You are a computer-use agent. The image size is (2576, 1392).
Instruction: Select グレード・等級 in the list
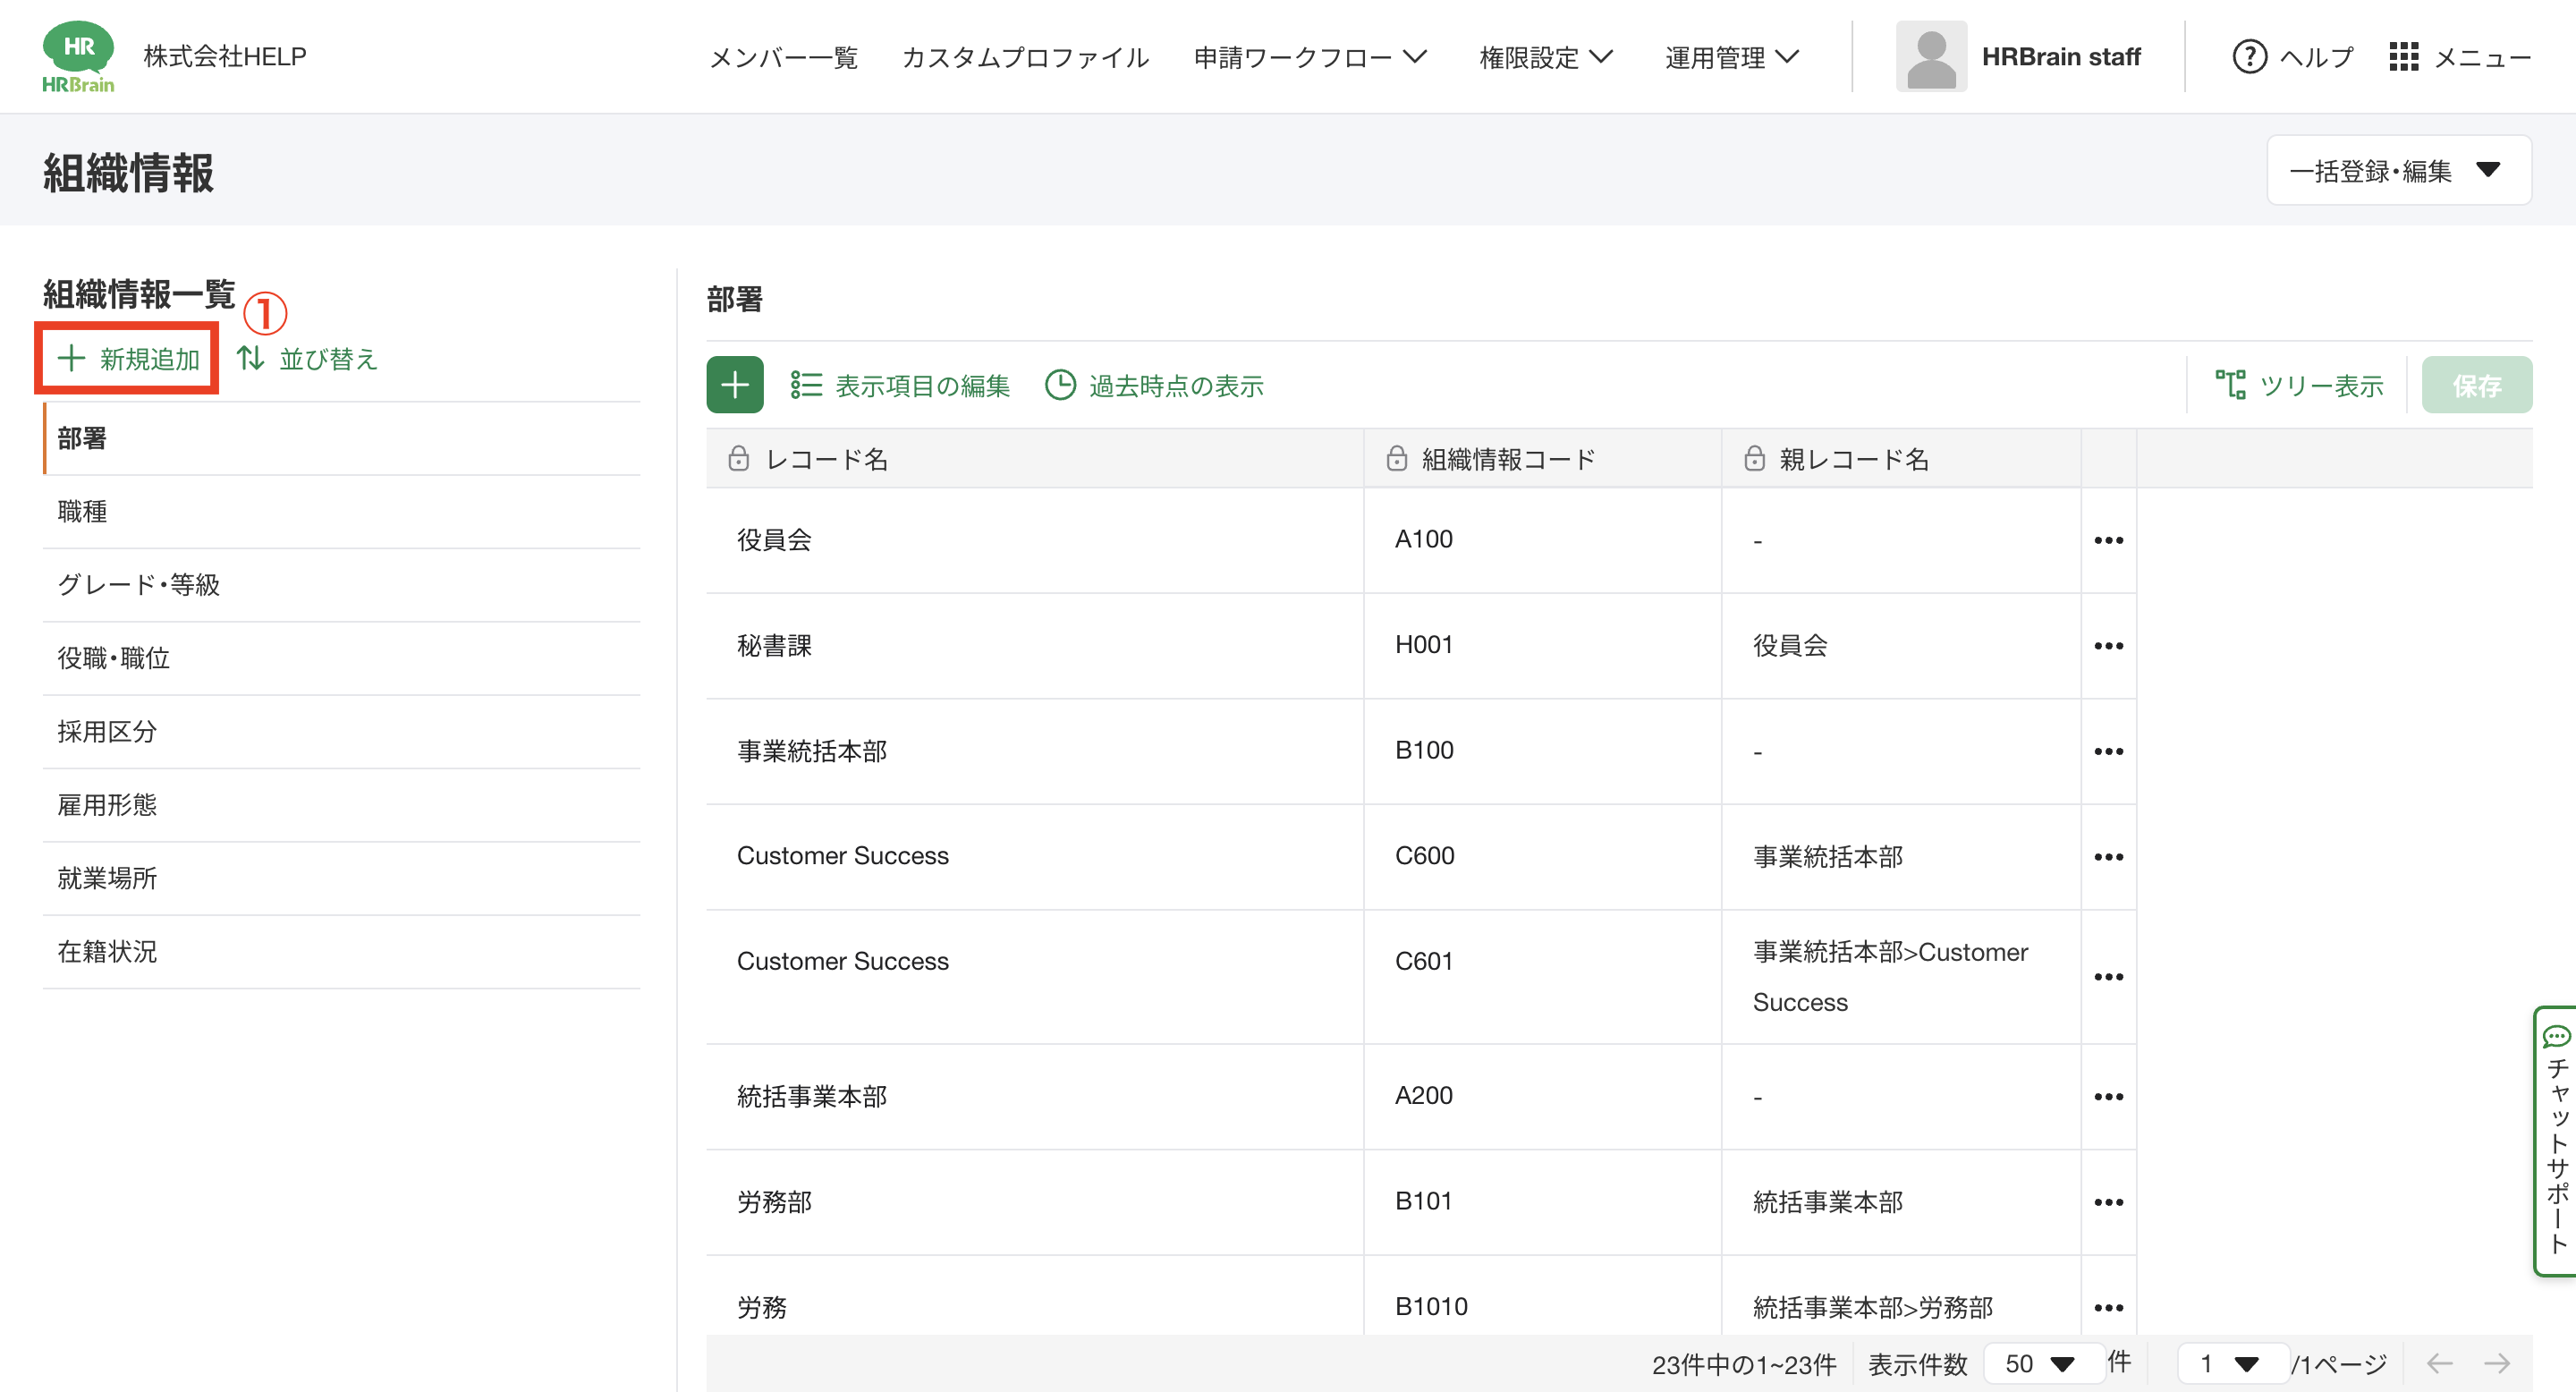pos(341,585)
